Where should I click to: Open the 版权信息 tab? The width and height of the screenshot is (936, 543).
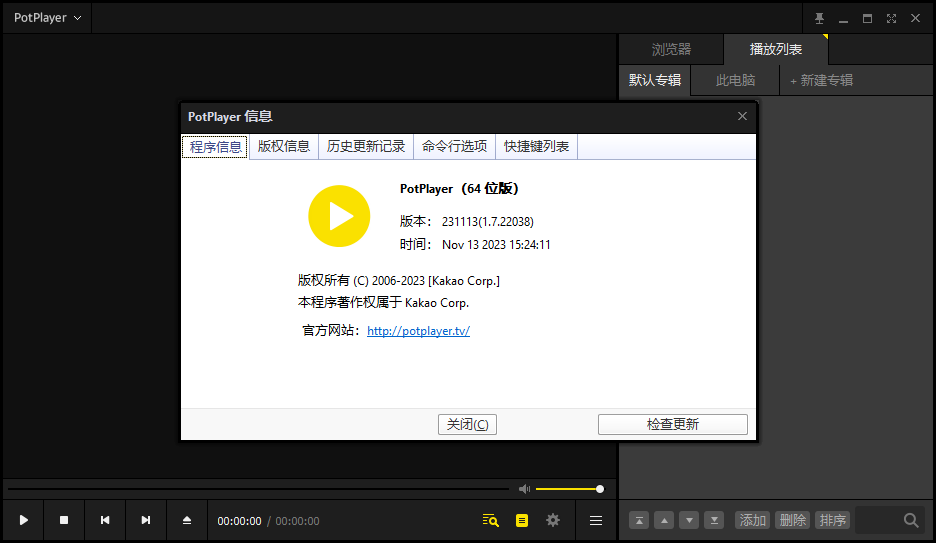[284, 147]
